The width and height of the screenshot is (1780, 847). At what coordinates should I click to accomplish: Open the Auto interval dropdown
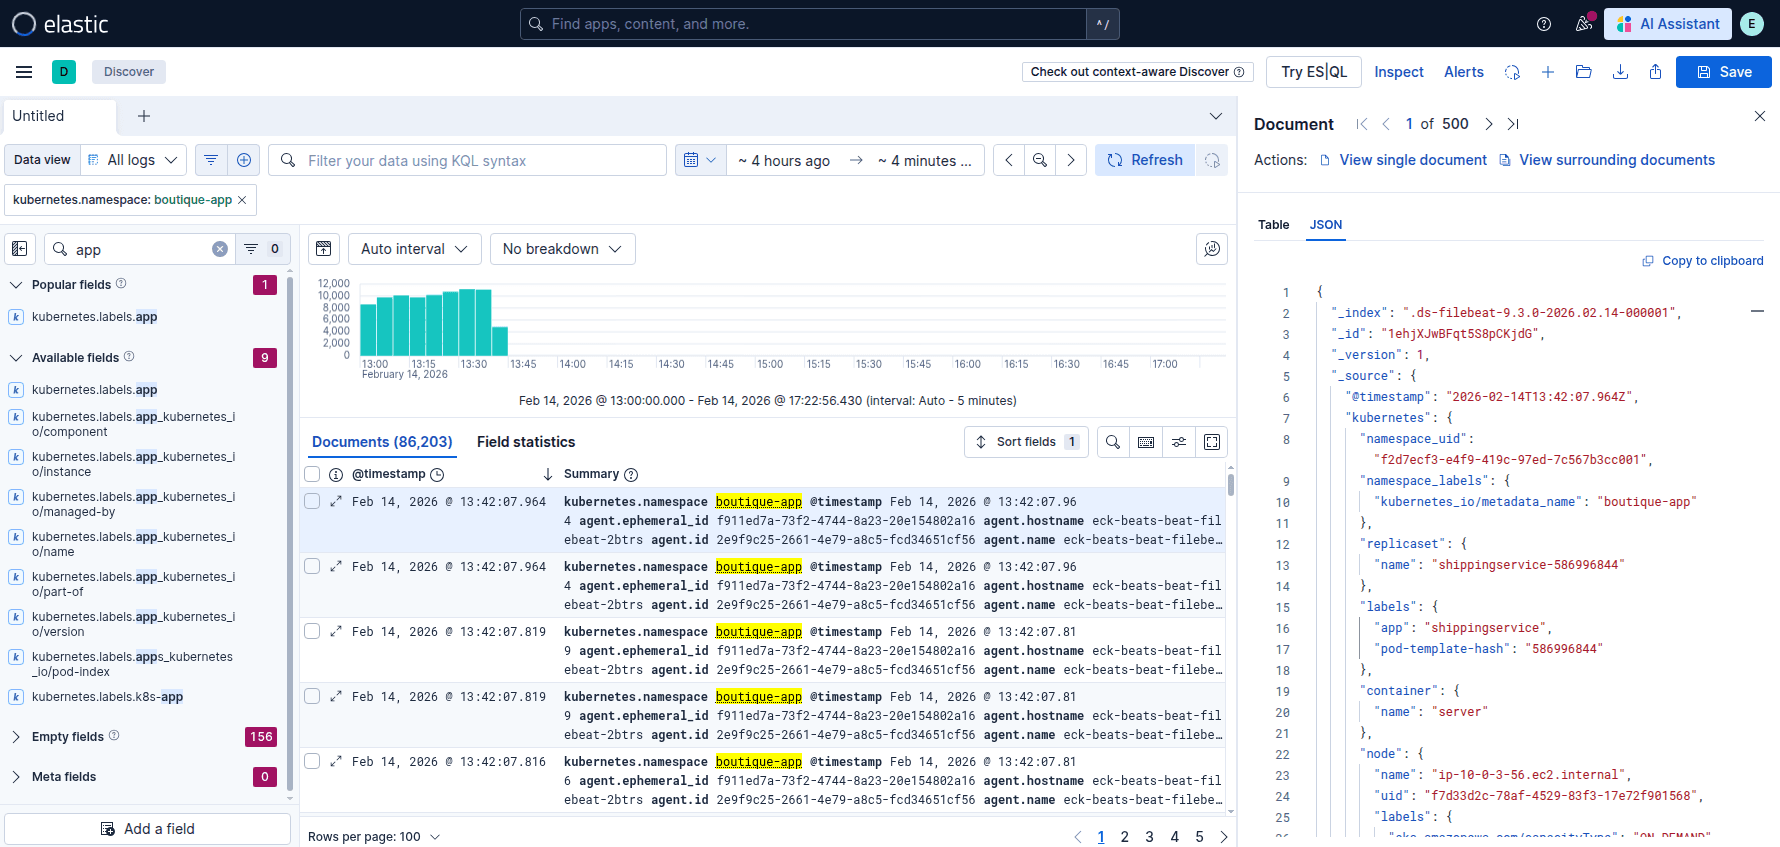click(415, 249)
